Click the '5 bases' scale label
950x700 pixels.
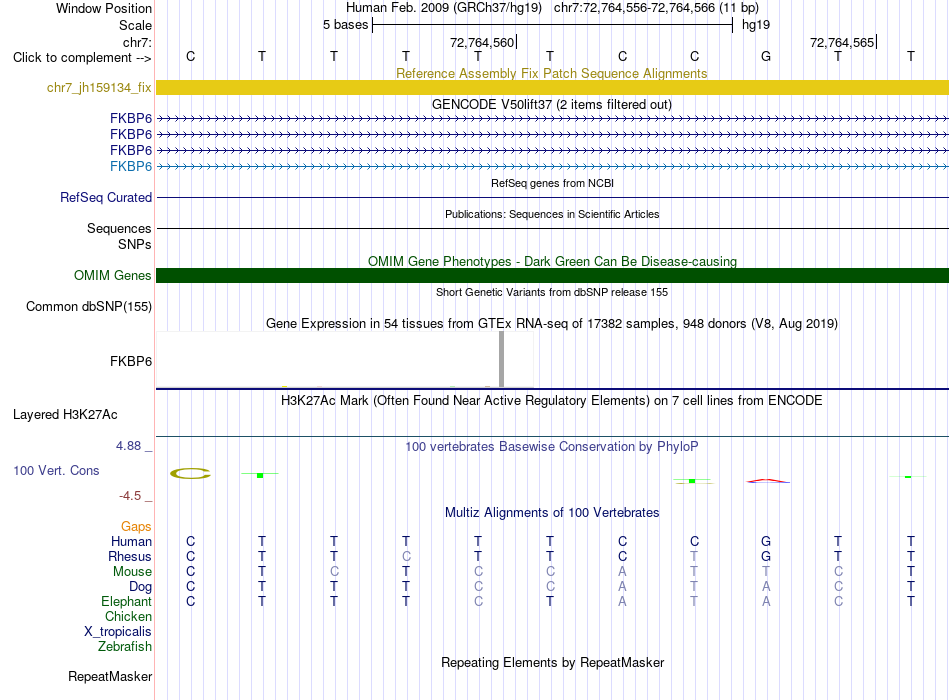pos(345,25)
